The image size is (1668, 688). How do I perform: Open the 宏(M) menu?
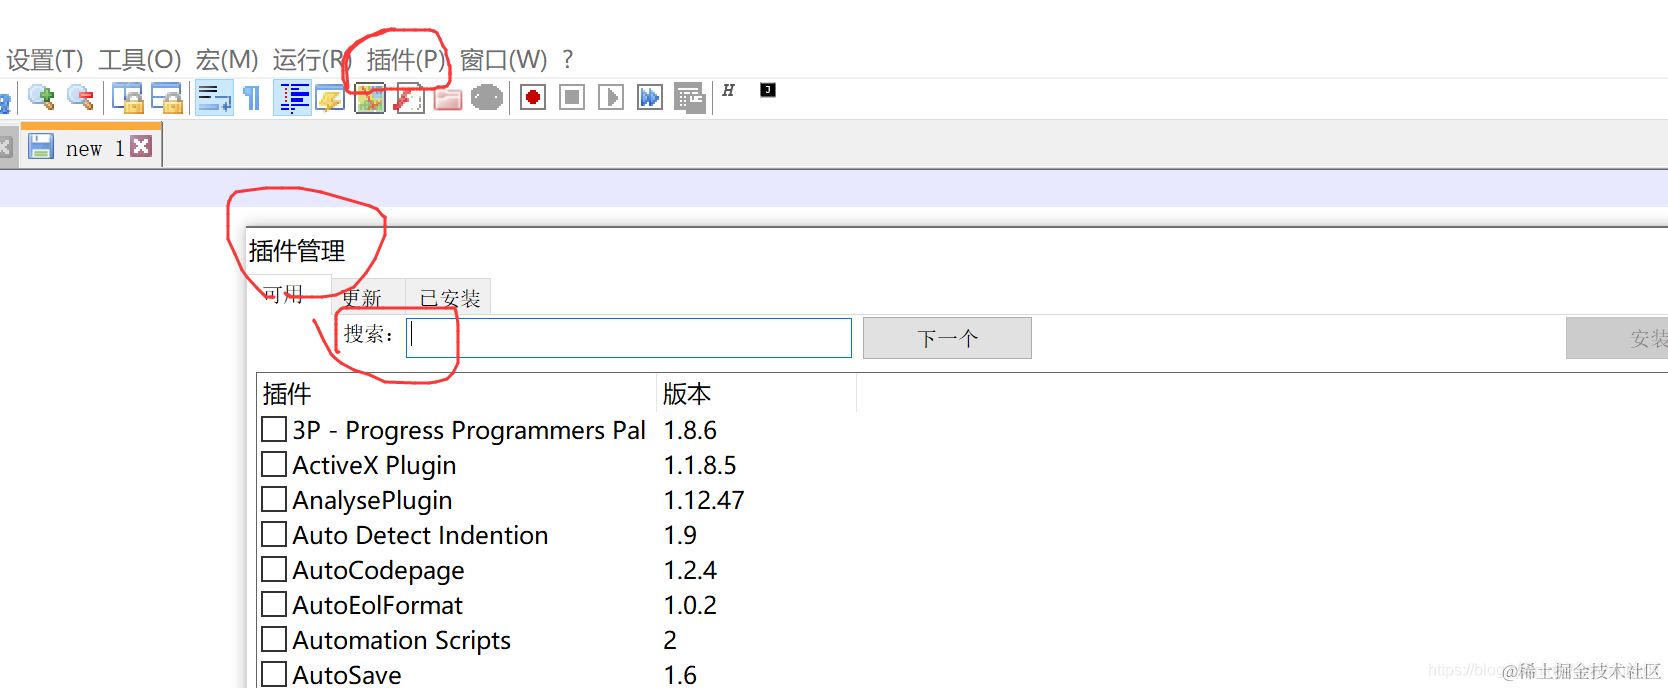tap(227, 60)
